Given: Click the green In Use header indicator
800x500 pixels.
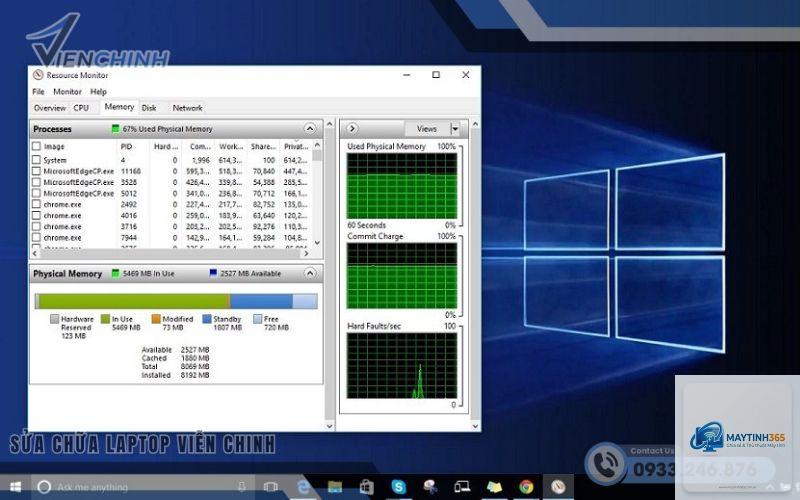Looking at the screenshot, I should click(x=115, y=273).
